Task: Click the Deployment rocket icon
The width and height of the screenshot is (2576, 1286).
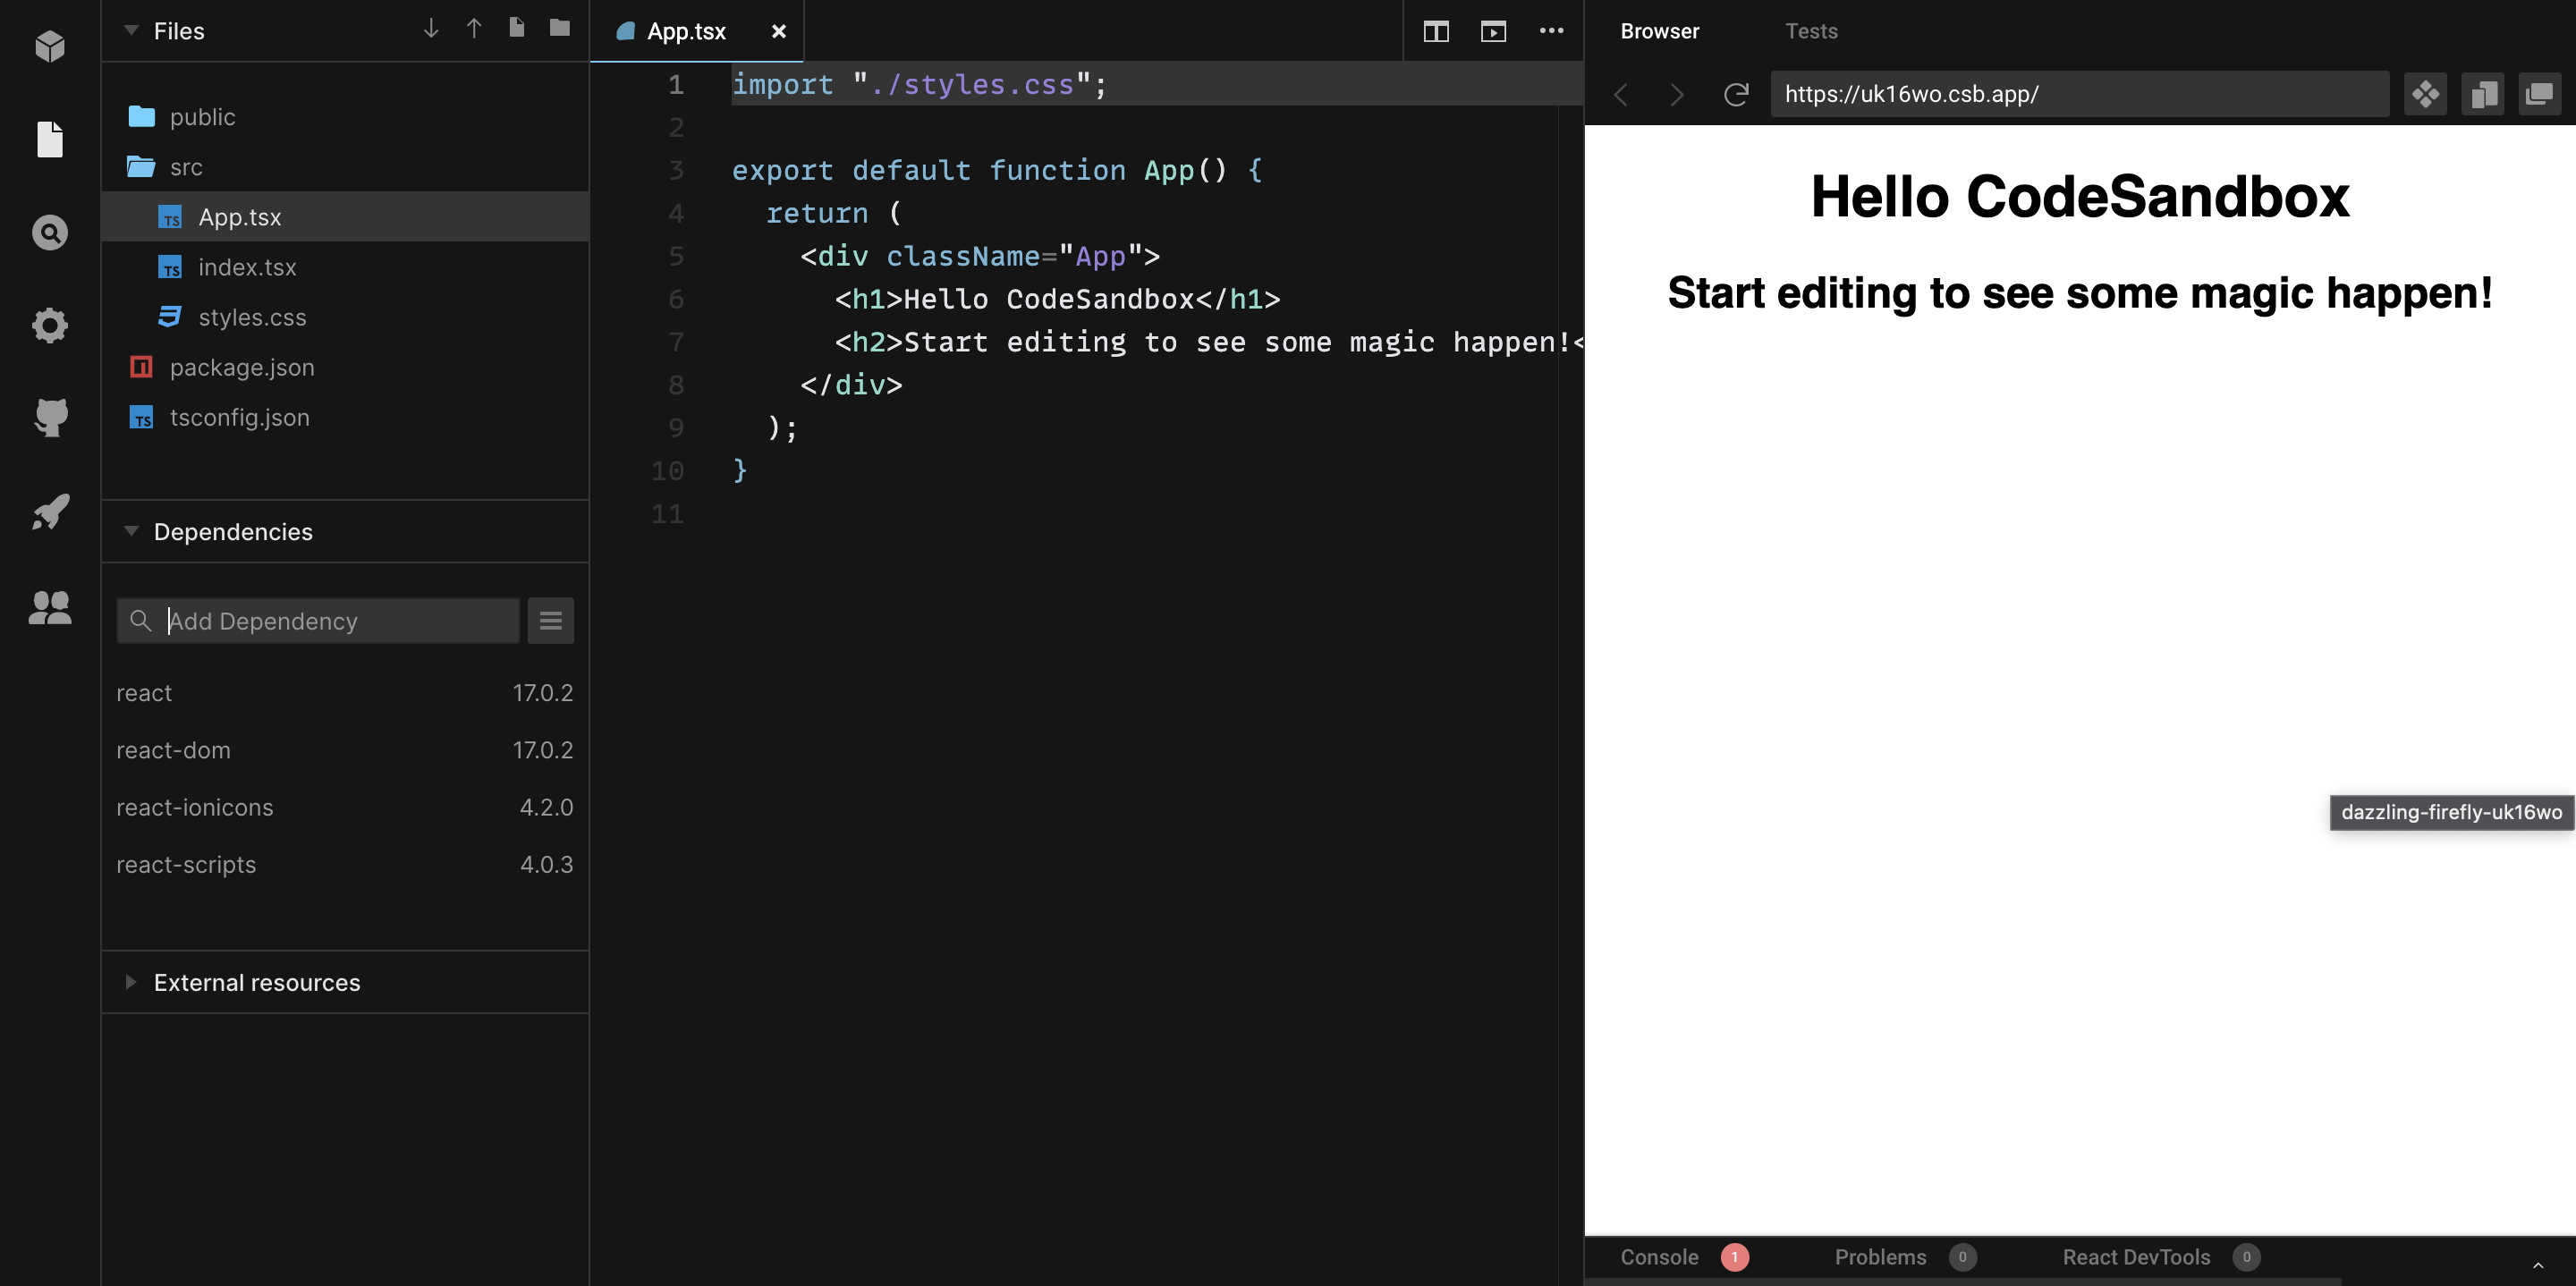Action: coord(50,512)
